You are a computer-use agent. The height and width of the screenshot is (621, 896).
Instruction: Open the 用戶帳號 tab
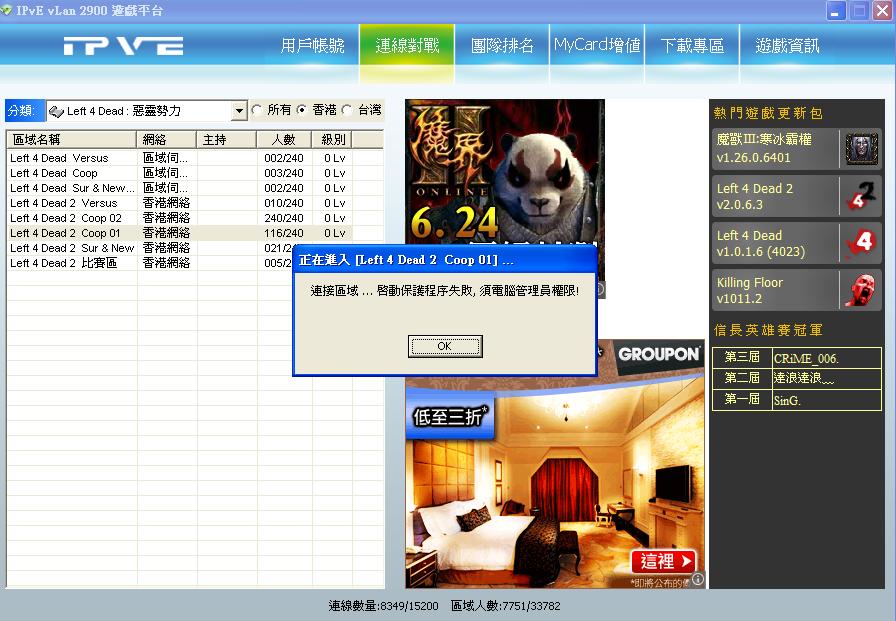pos(312,45)
